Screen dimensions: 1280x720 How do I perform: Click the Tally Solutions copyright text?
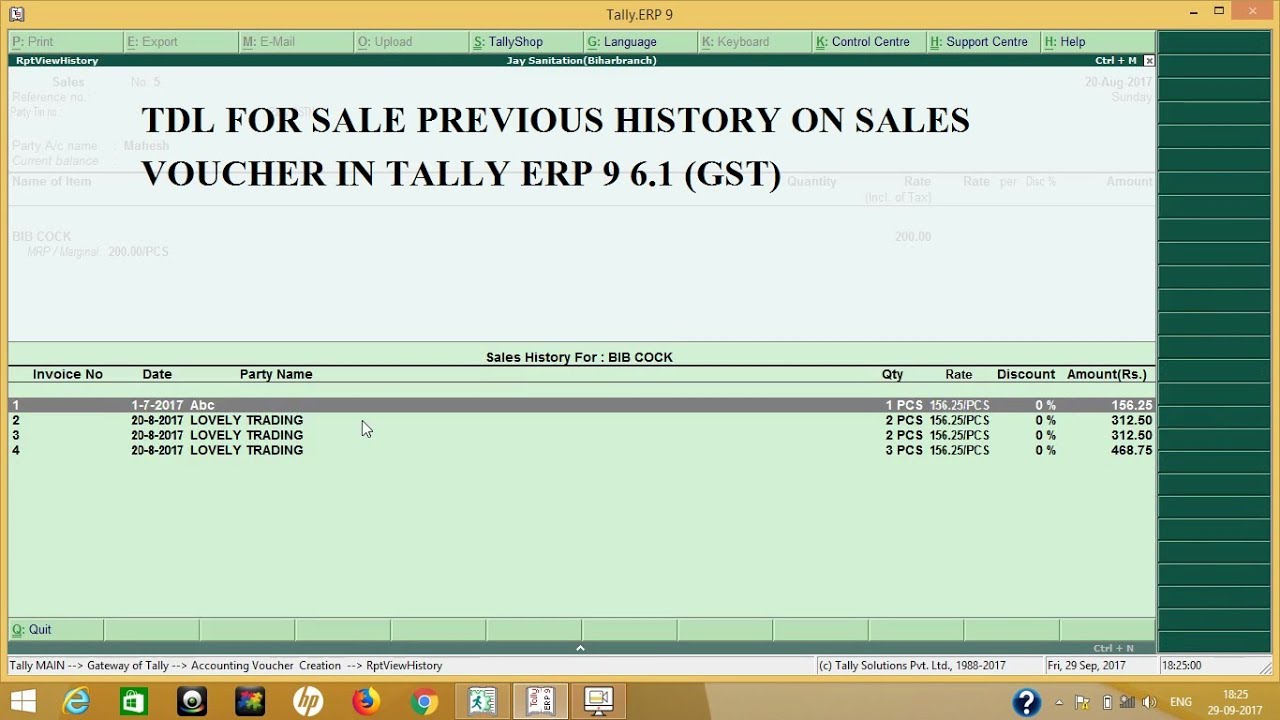click(x=912, y=665)
